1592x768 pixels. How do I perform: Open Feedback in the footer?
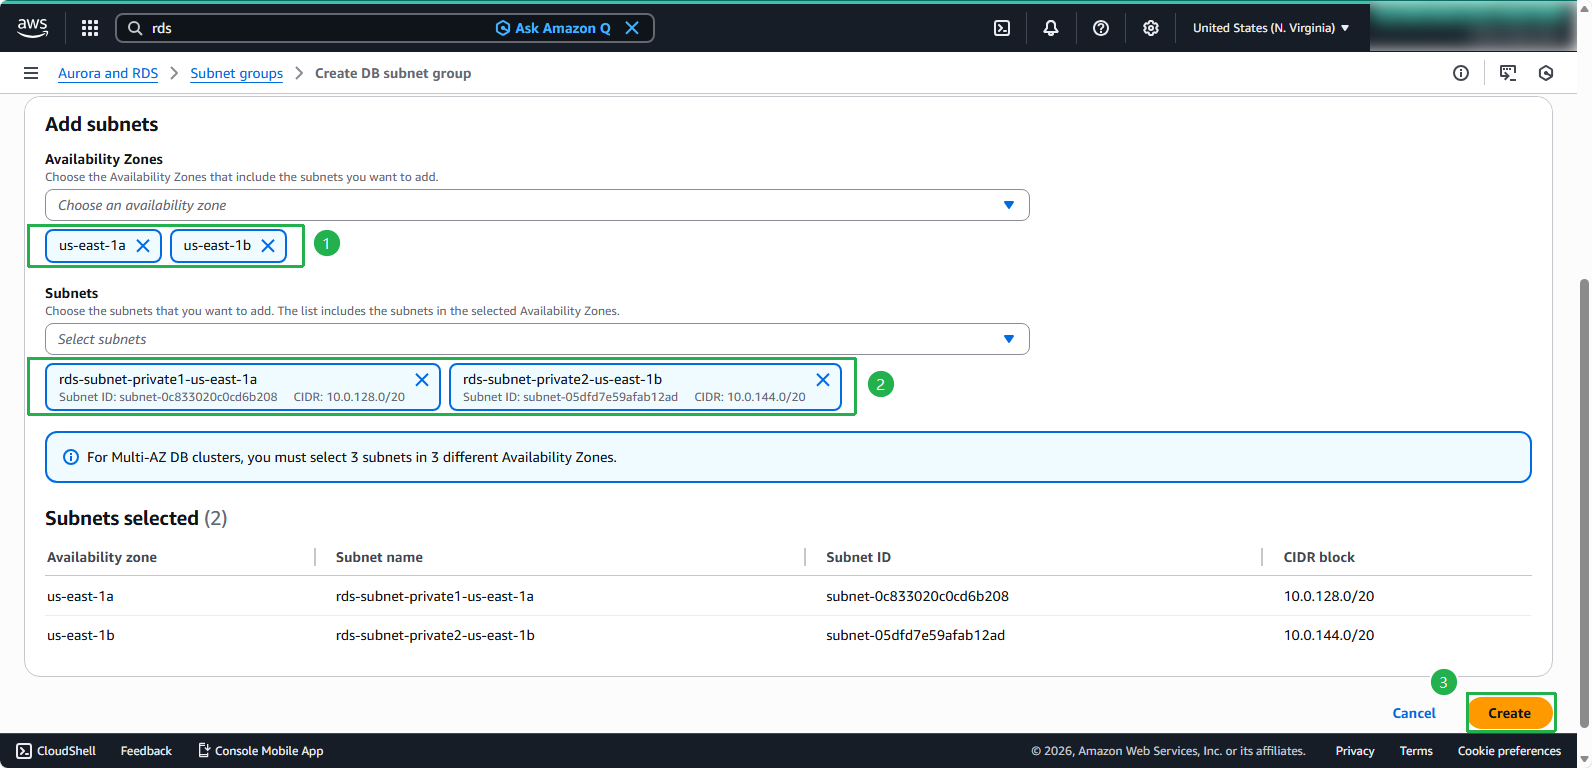tap(146, 751)
